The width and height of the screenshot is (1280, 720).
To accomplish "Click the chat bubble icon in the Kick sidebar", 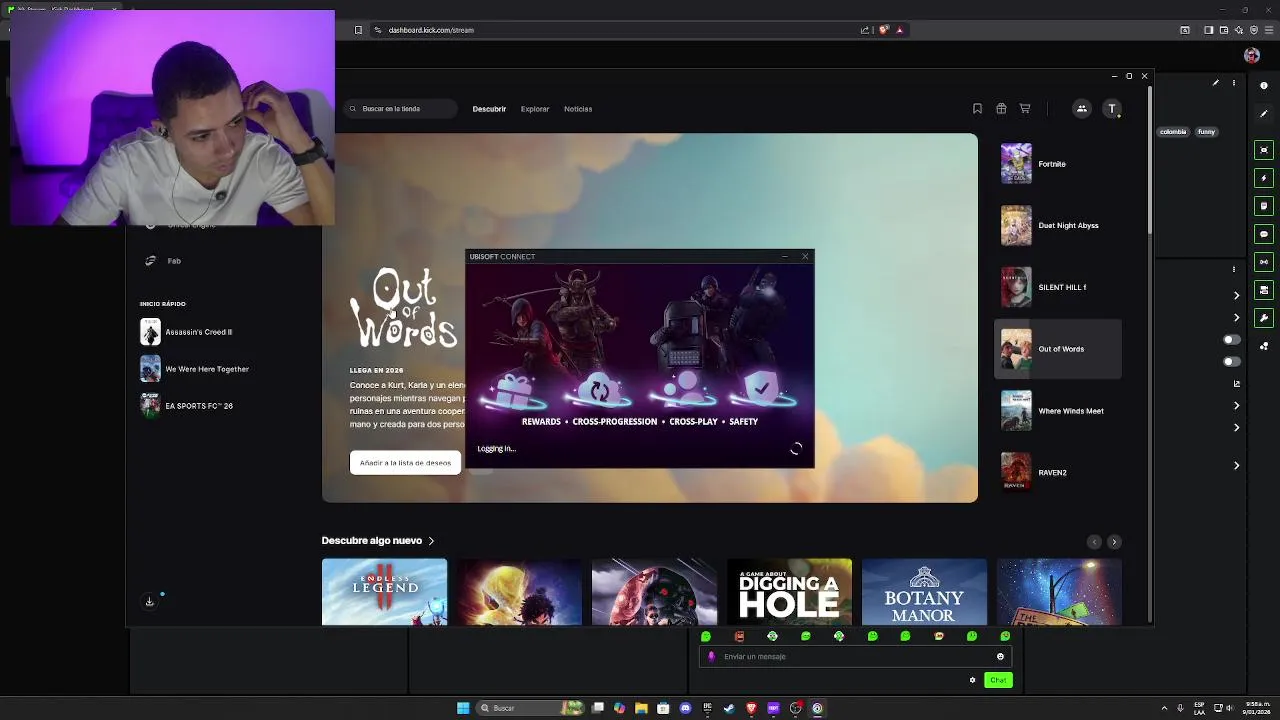I will tap(1264, 234).
